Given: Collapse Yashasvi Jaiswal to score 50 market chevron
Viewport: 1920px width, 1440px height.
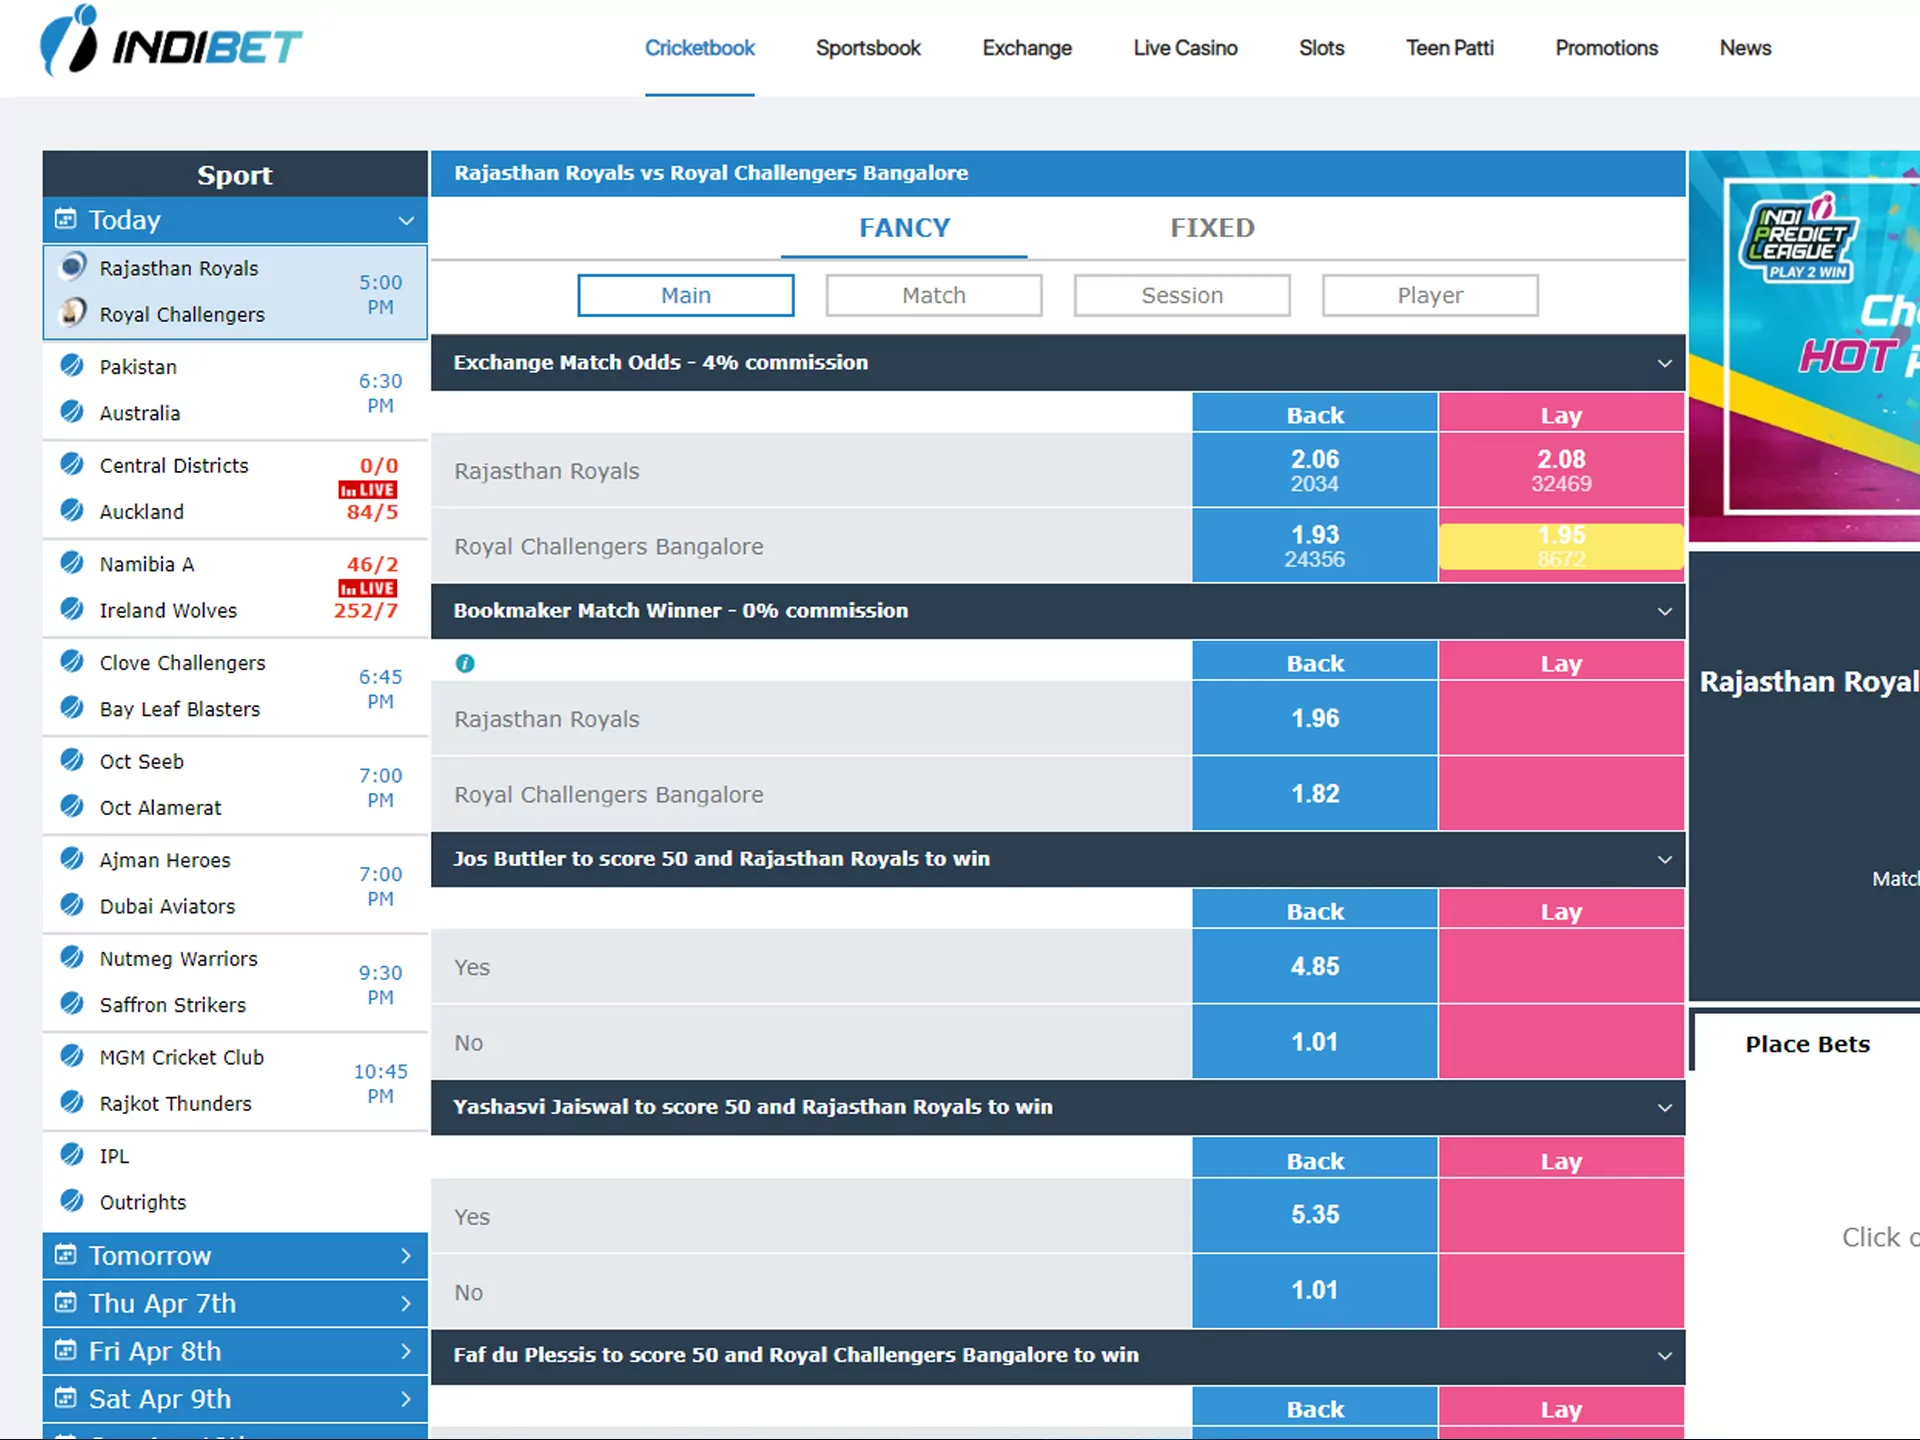Looking at the screenshot, I should pos(1664,1107).
